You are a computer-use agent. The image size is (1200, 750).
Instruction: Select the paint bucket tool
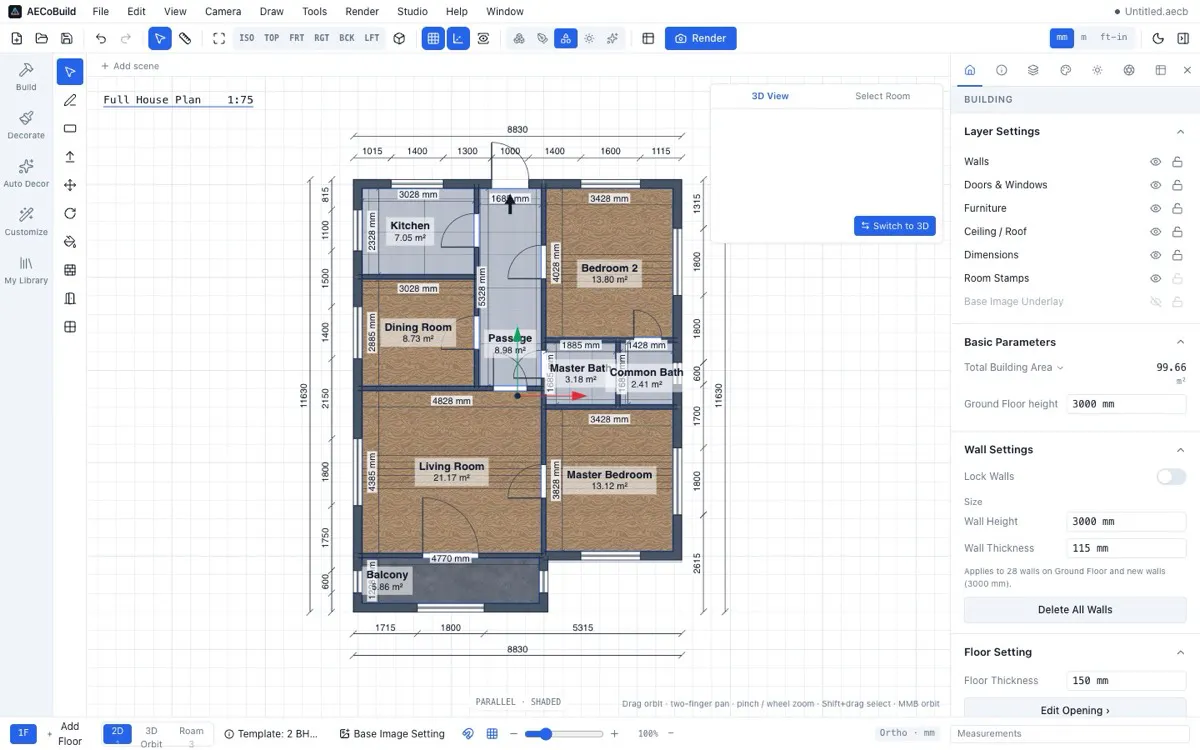70,241
